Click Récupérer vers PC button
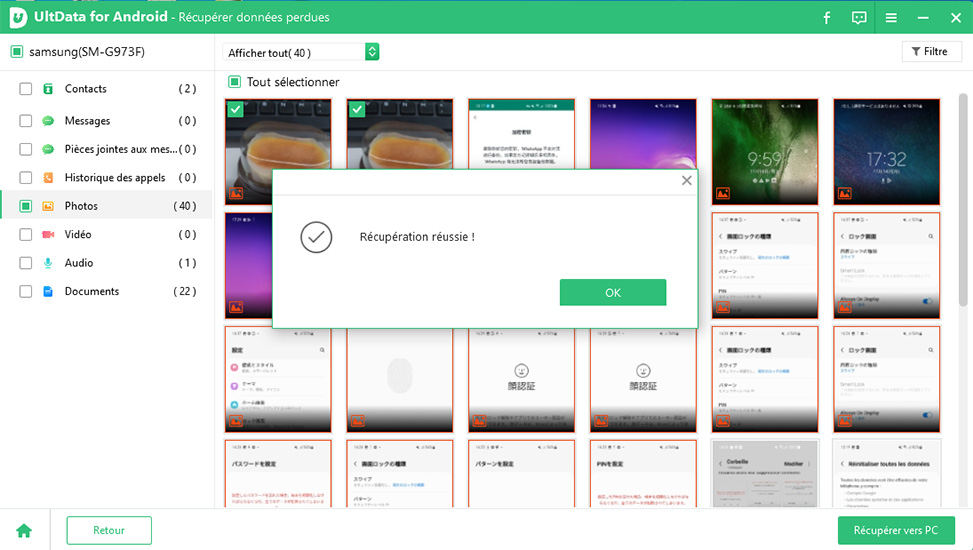The height and width of the screenshot is (550, 973). click(896, 530)
